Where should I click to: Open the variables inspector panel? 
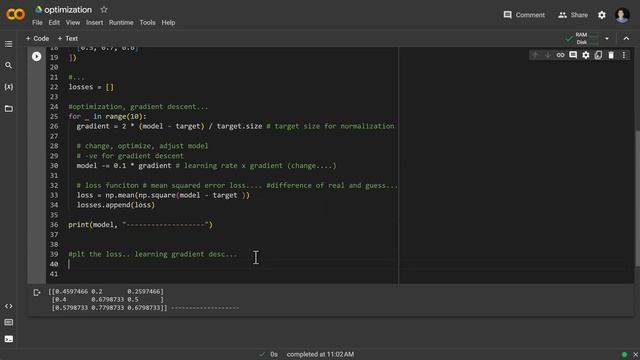[x=9, y=87]
